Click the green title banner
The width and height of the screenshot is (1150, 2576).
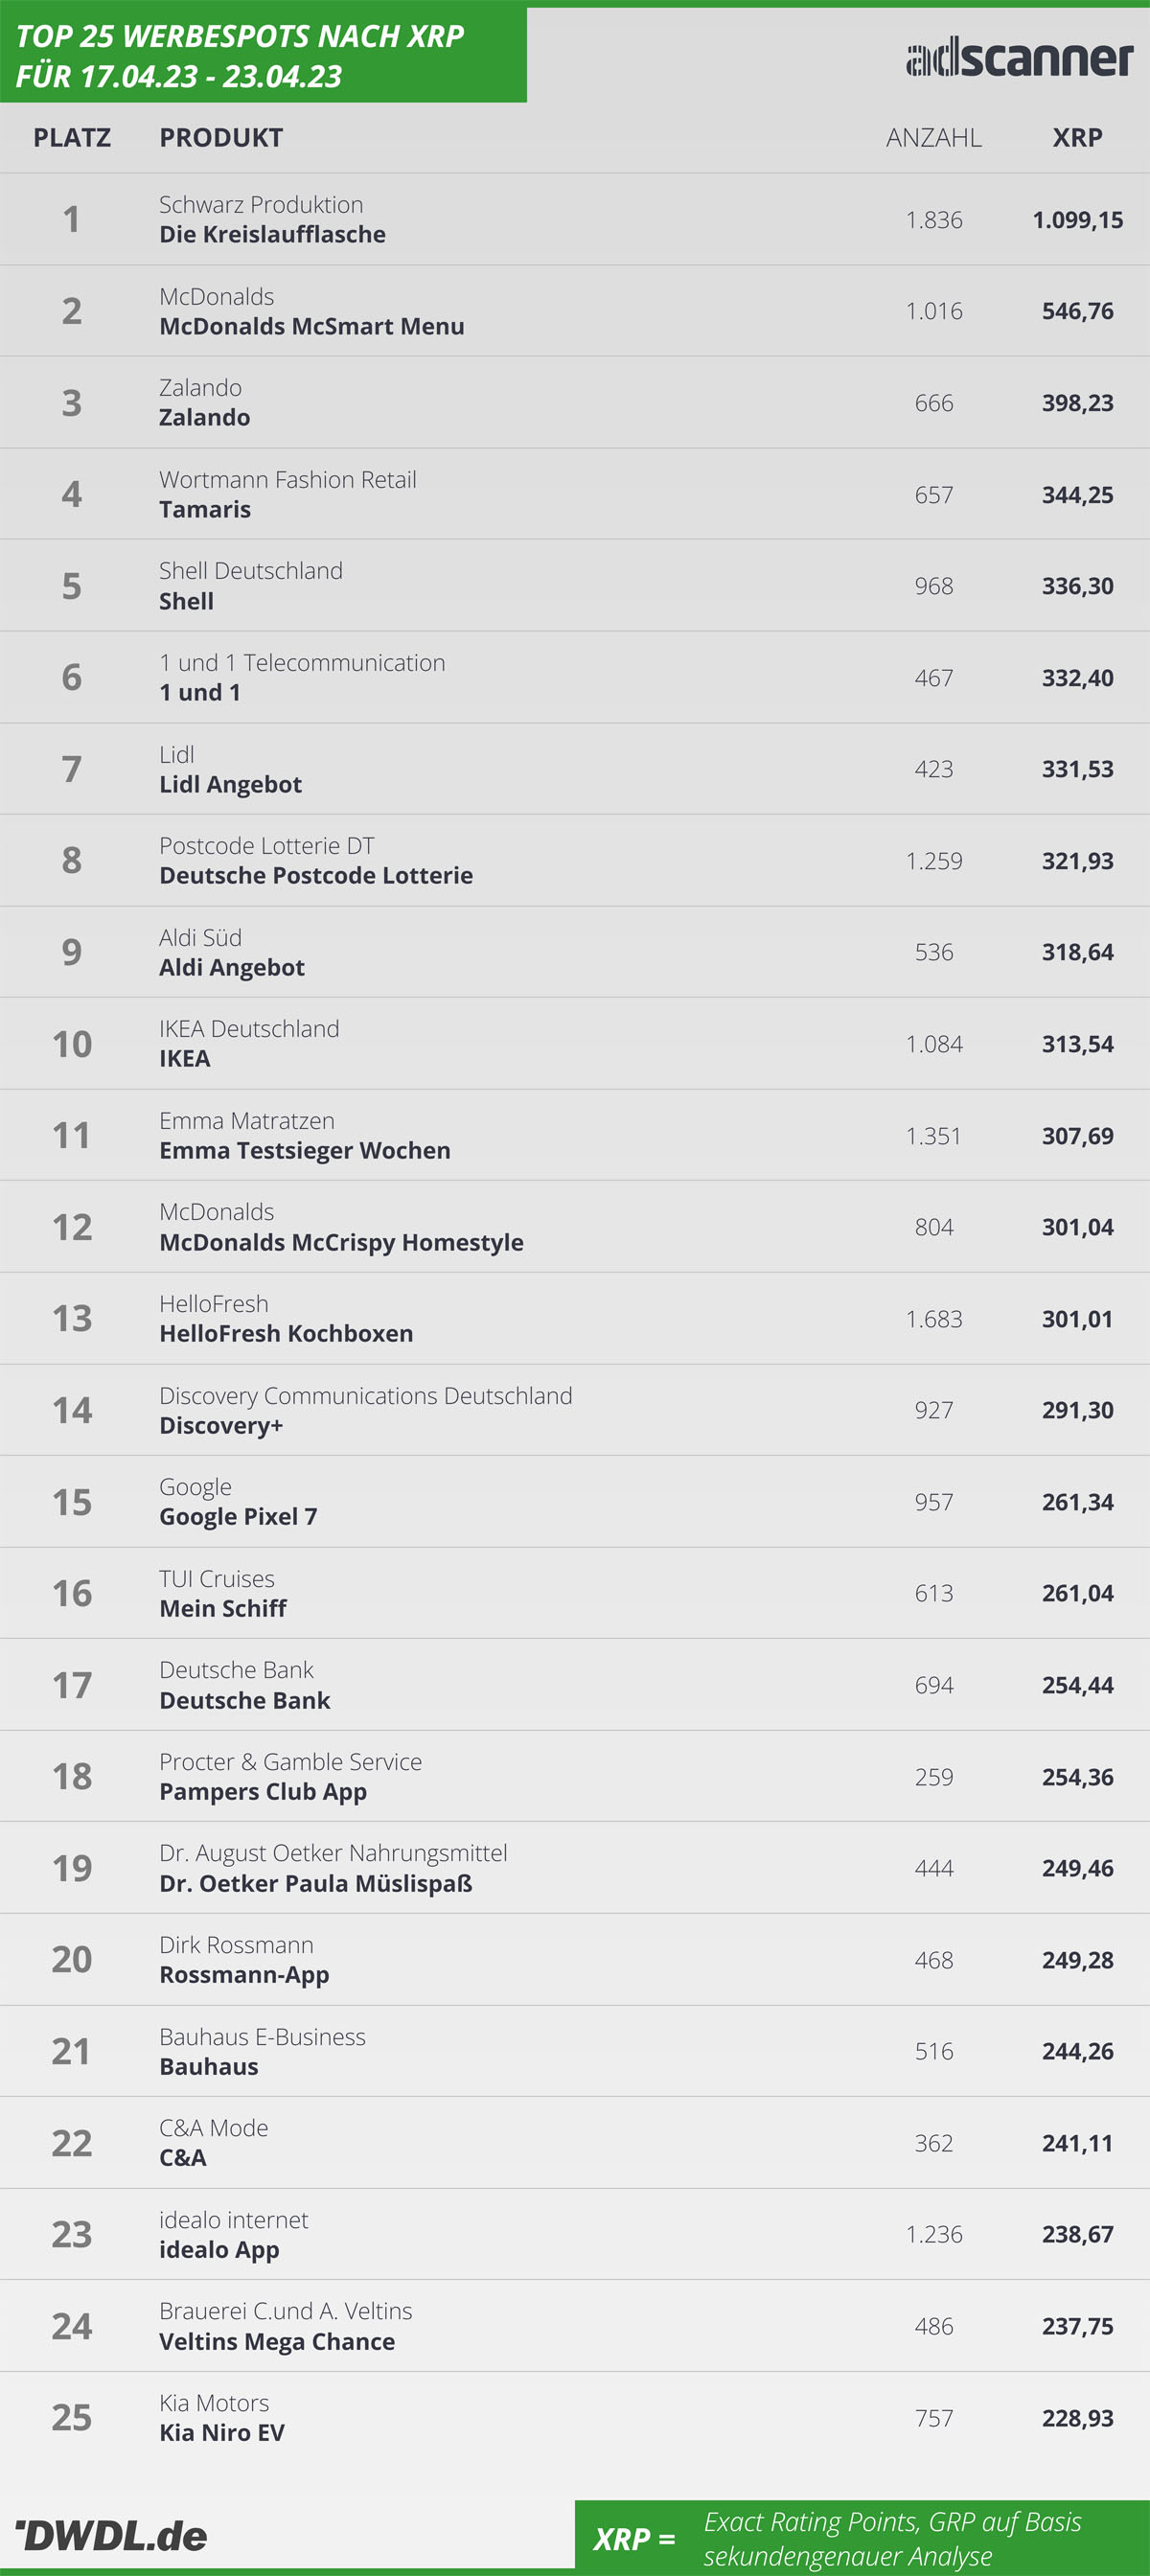(263, 55)
